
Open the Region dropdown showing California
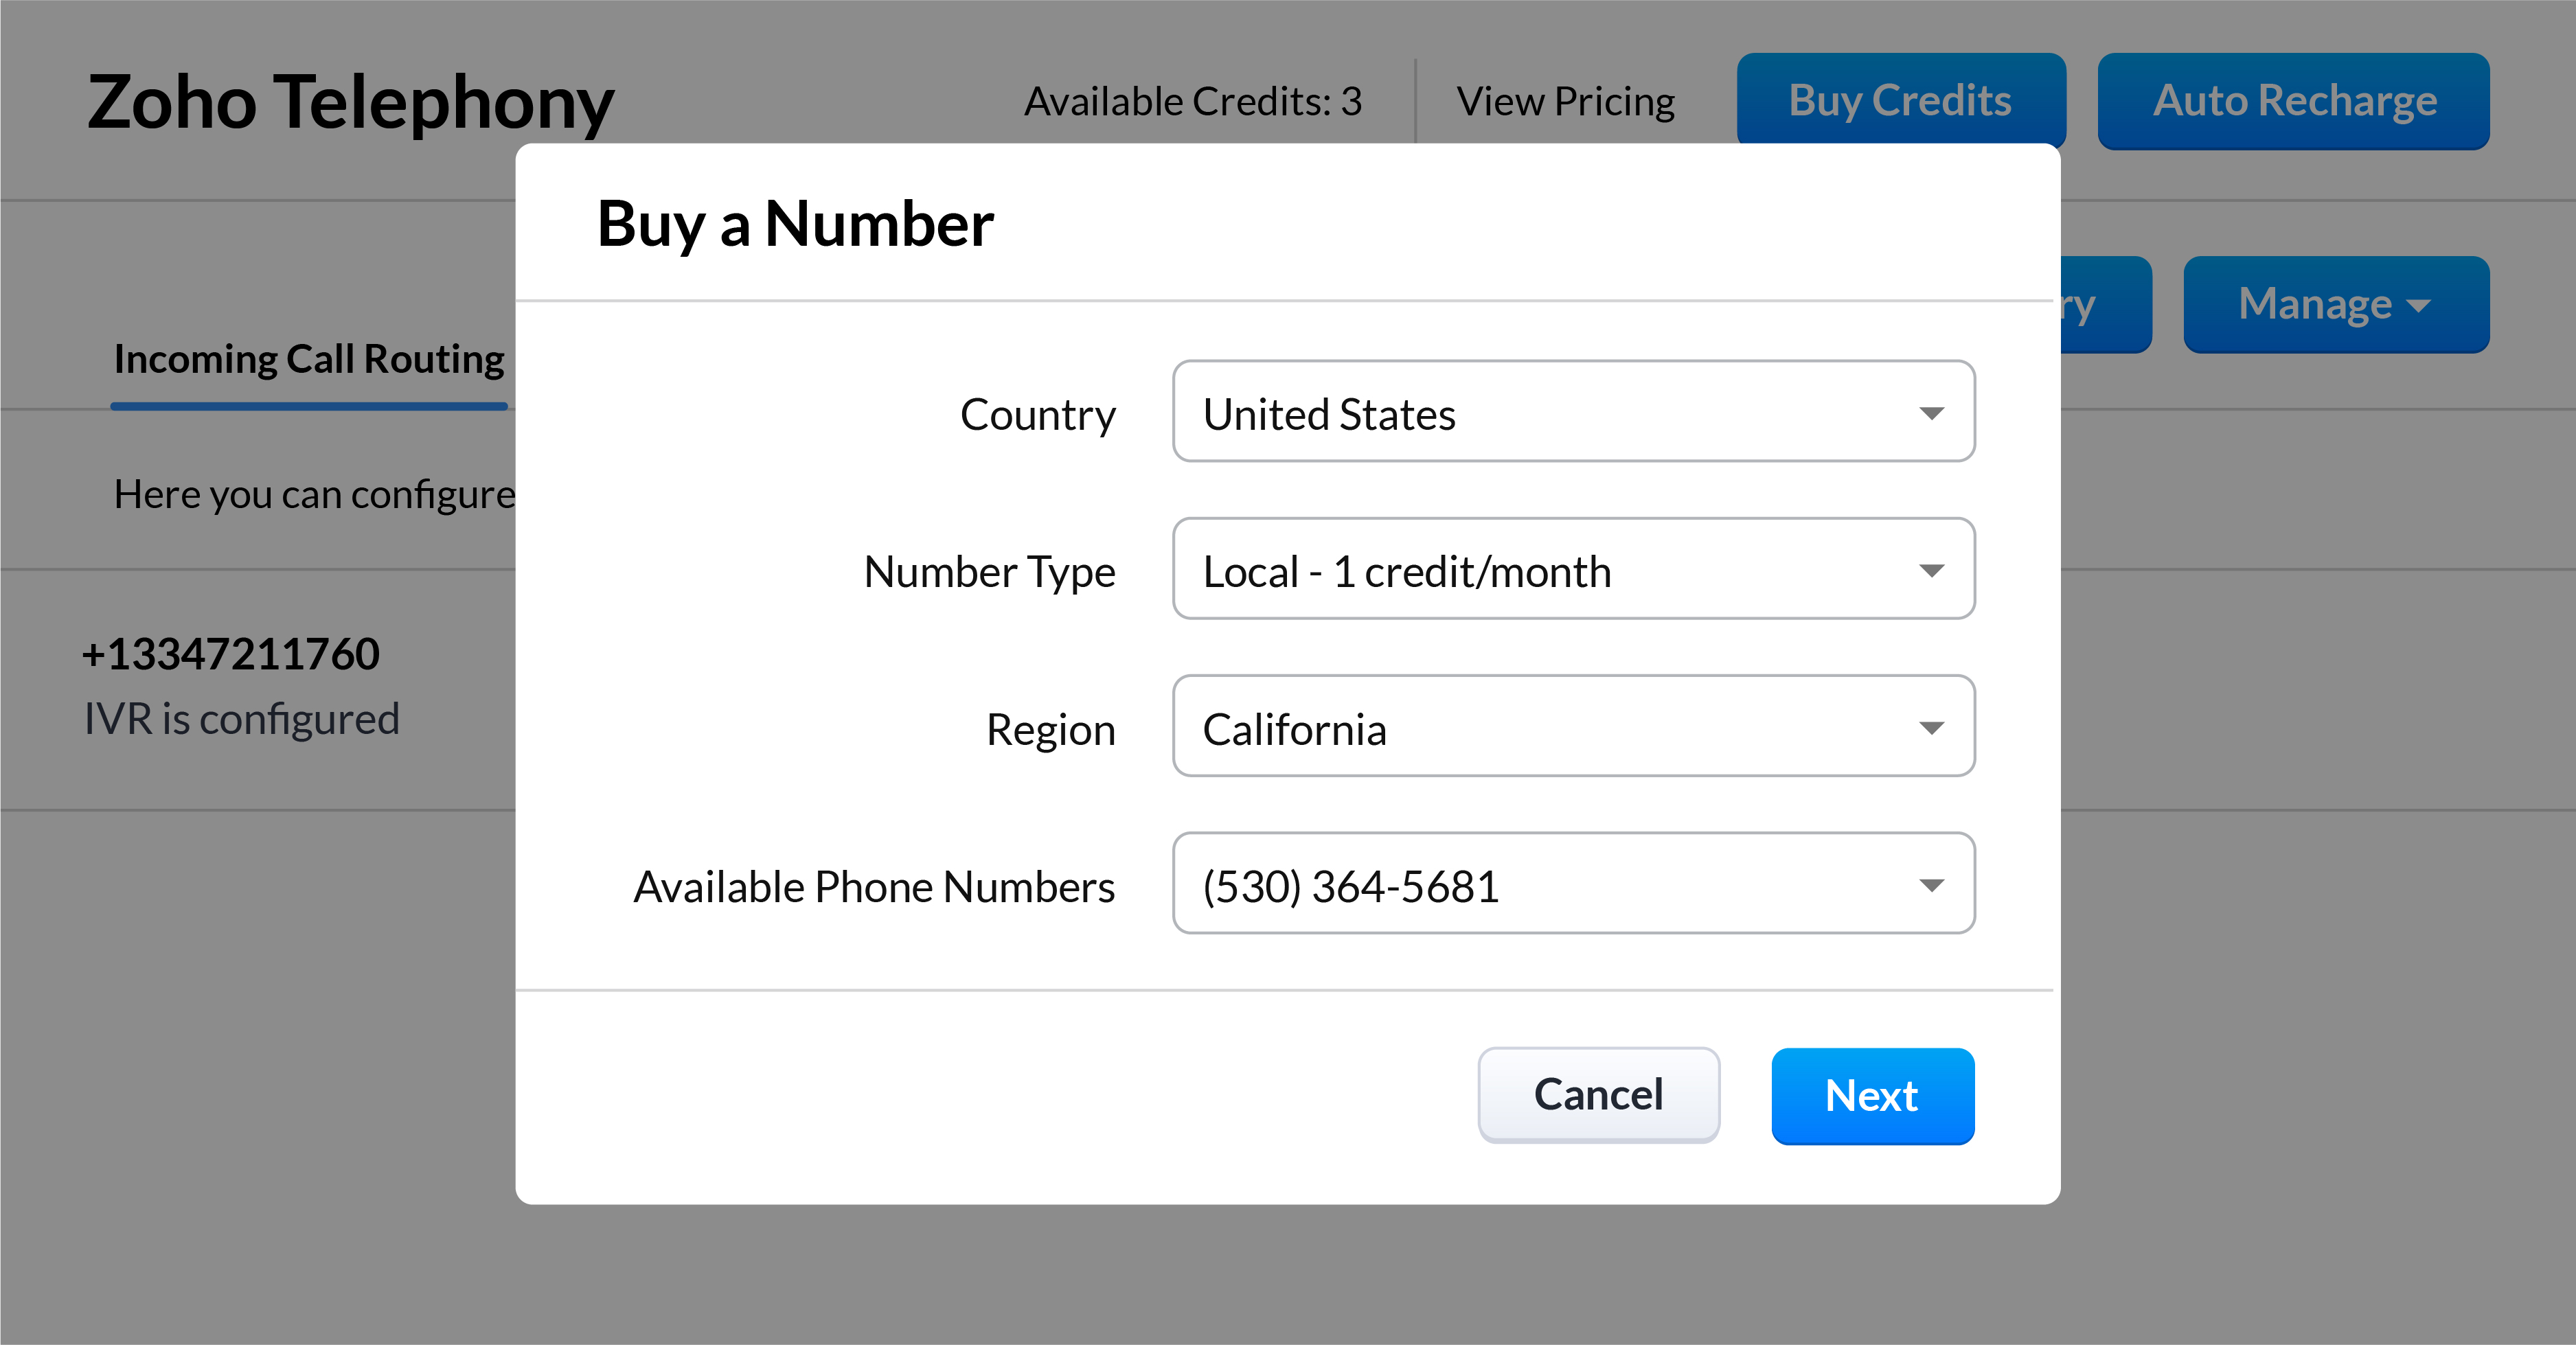click(x=1572, y=727)
